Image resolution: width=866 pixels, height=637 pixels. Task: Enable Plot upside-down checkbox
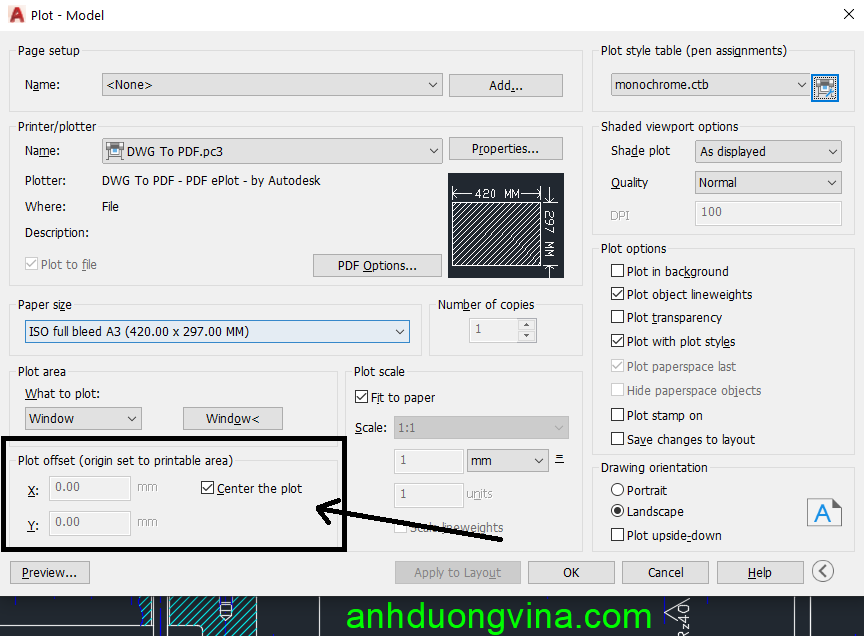coord(617,536)
